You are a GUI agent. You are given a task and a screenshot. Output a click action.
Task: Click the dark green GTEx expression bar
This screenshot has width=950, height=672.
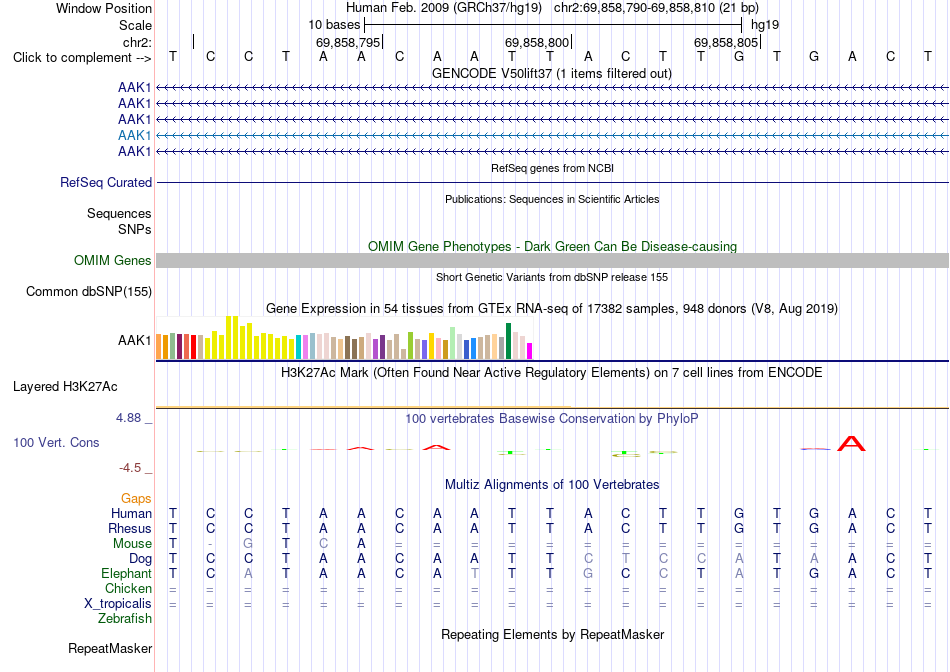click(x=509, y=341)
